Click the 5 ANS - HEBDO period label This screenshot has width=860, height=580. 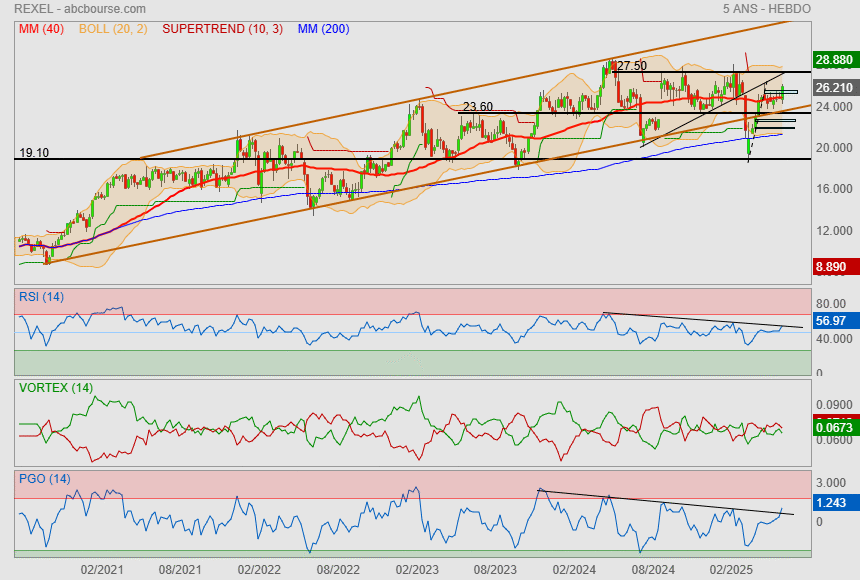pyautogui.click(x=766, y=9)
